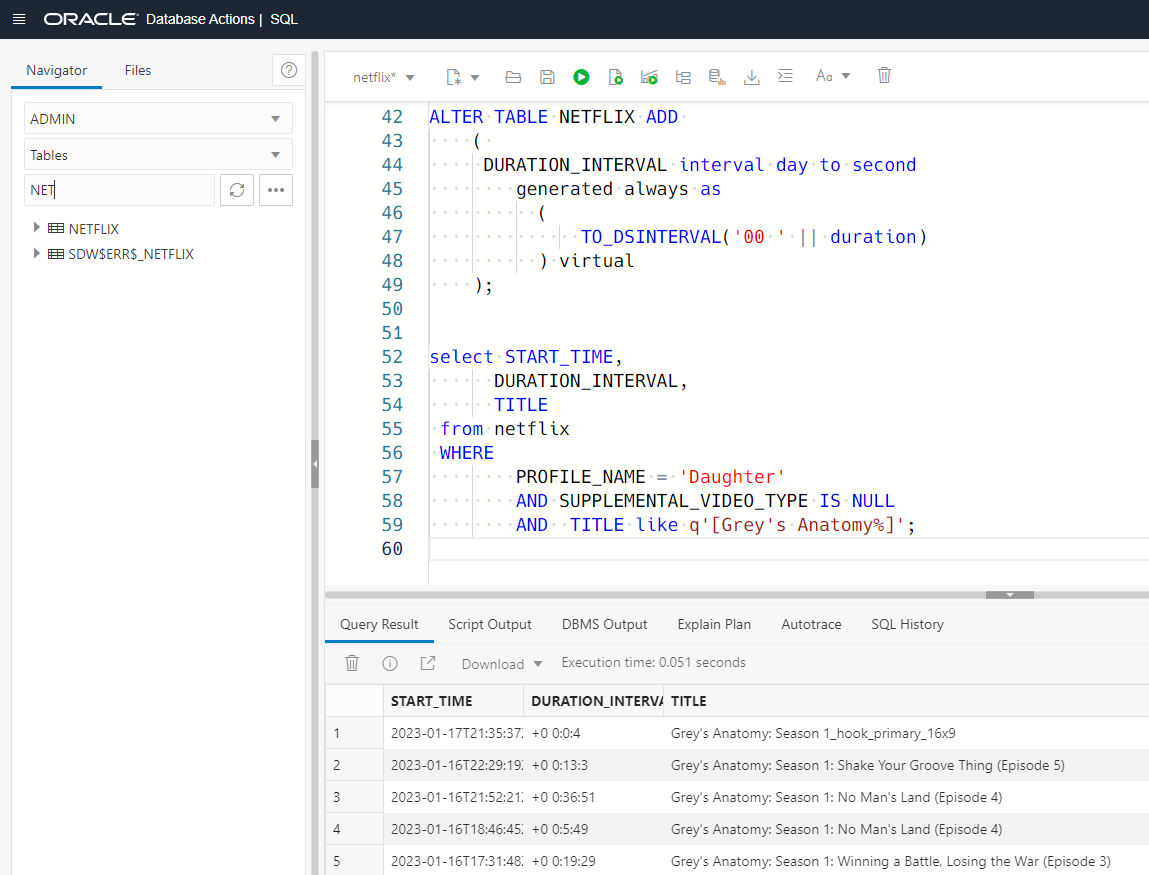Click the SQL breadcrumb in the header
Viewport: 1149px width, 875px height.
pyautogui.click(x=284, y=19)
